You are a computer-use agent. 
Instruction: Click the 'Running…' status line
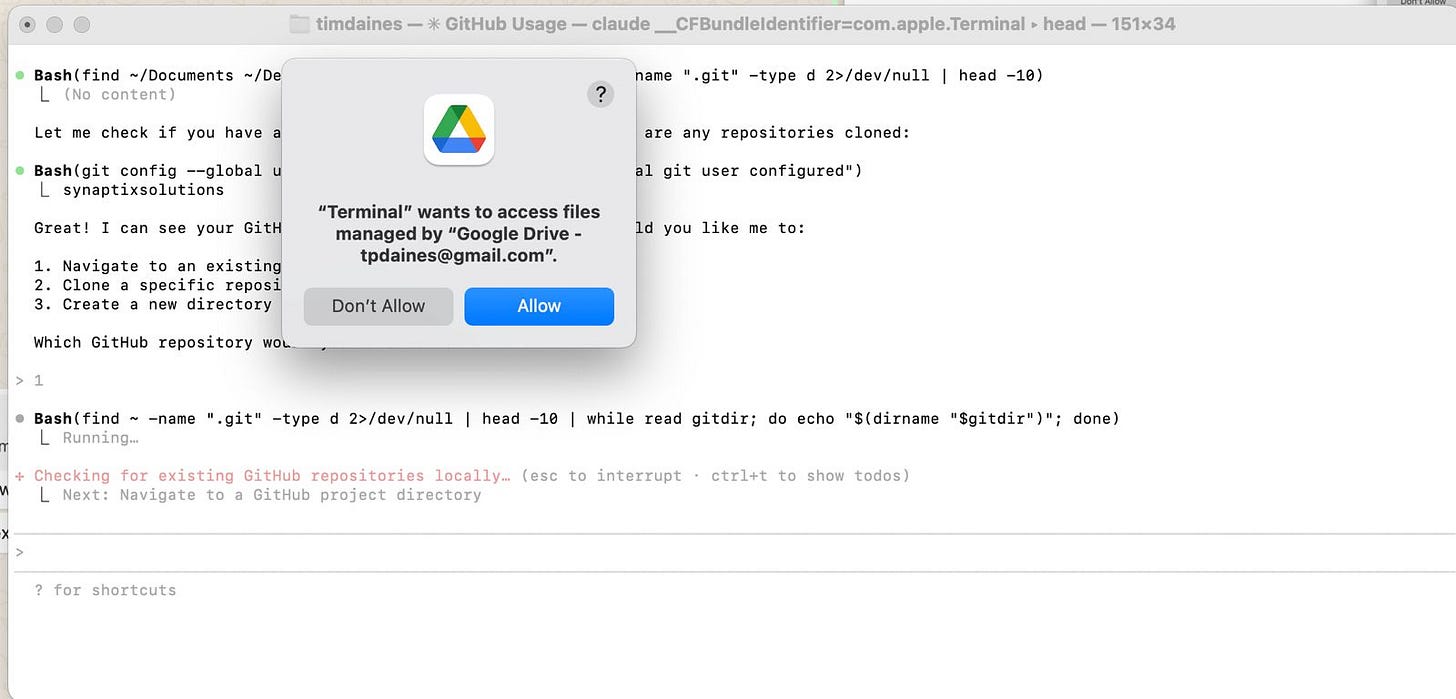click(100, 437)
